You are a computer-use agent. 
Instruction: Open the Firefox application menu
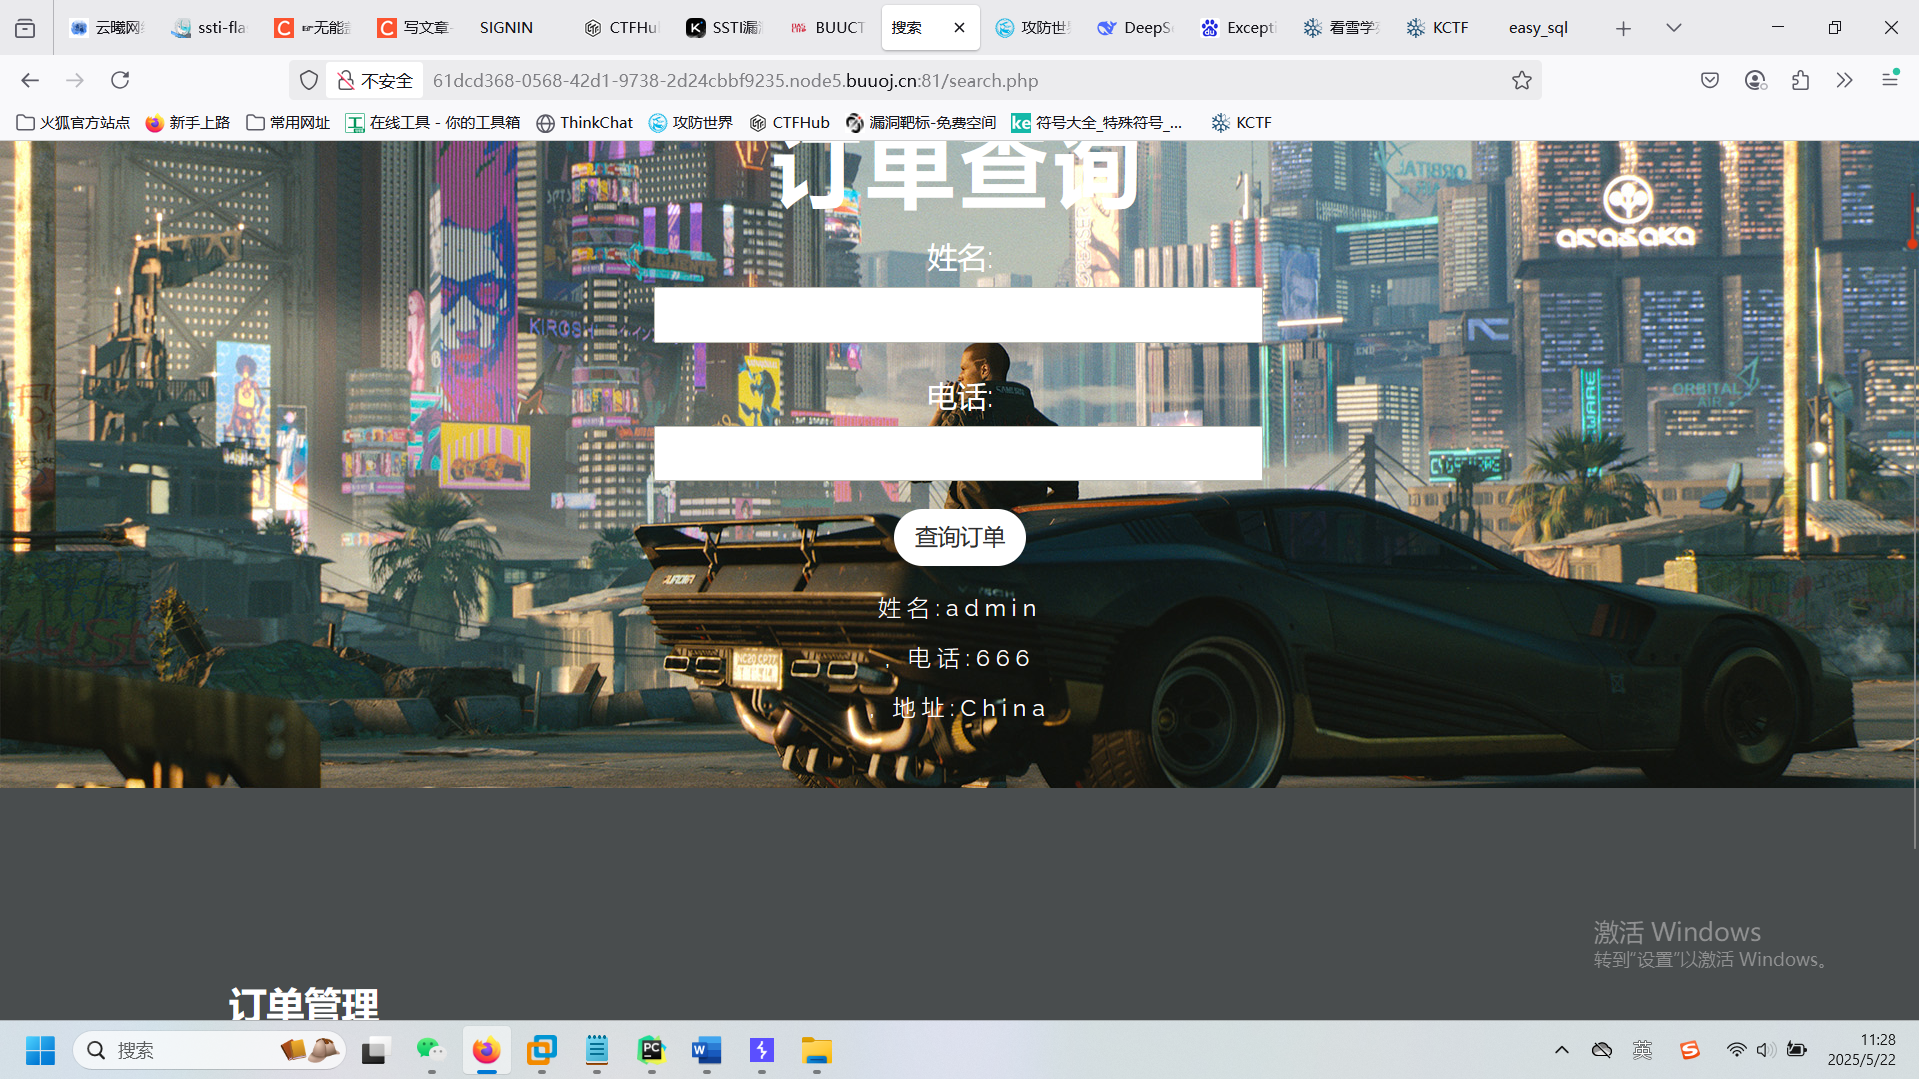point(1890,79)
